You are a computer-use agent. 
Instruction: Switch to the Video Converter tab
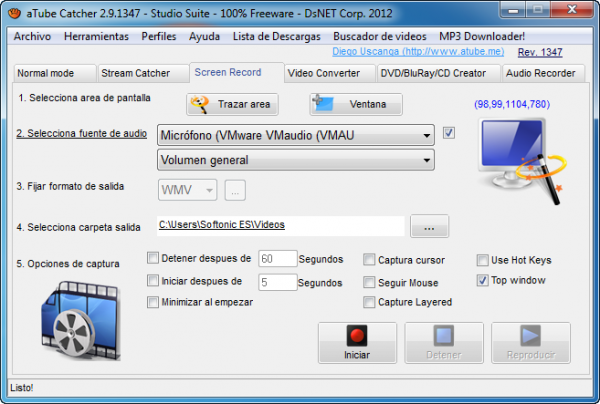point(330,73)
